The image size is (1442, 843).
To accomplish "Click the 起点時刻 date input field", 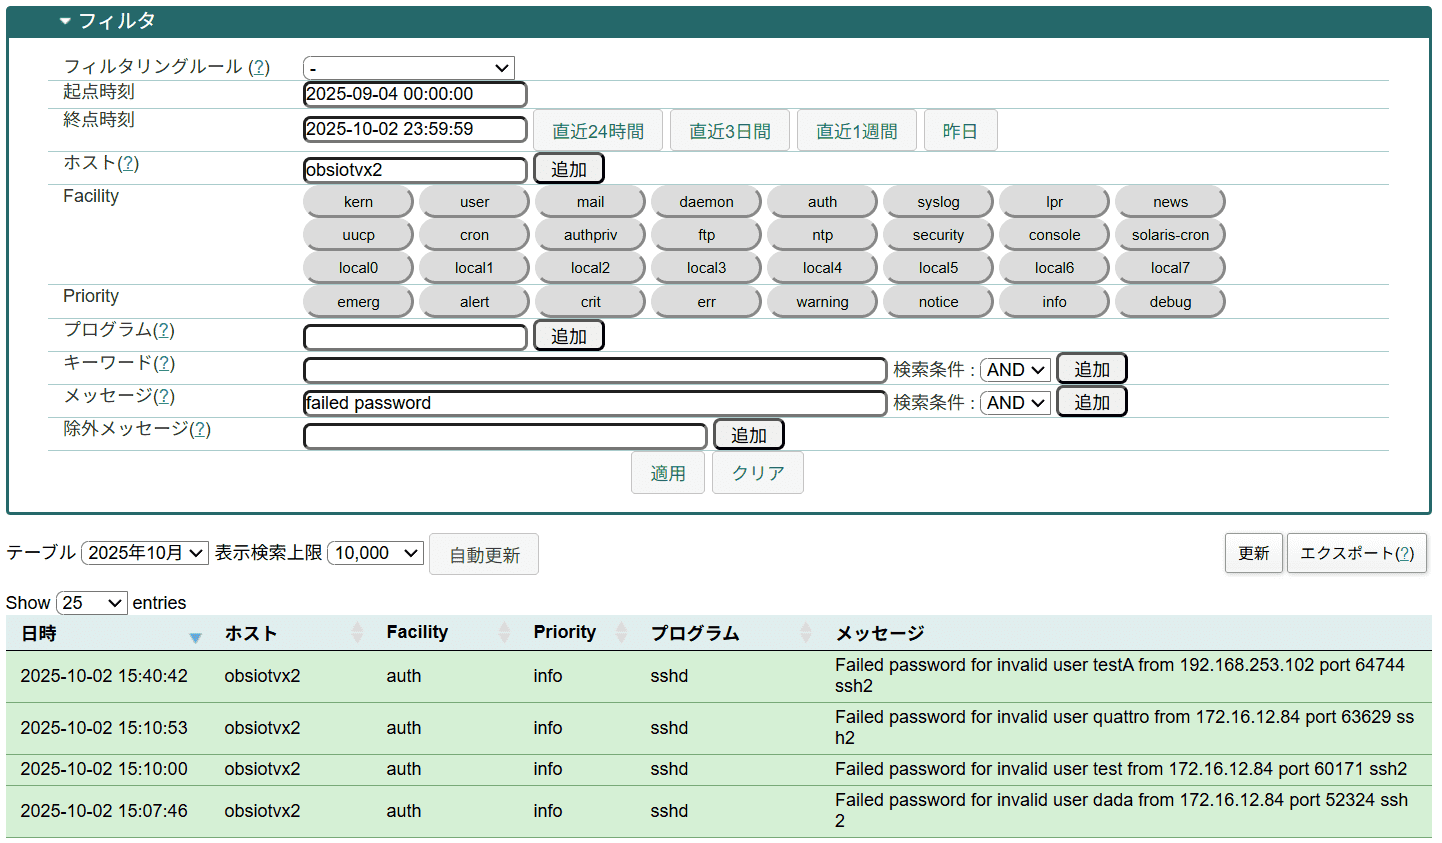I will click(415, 94).
